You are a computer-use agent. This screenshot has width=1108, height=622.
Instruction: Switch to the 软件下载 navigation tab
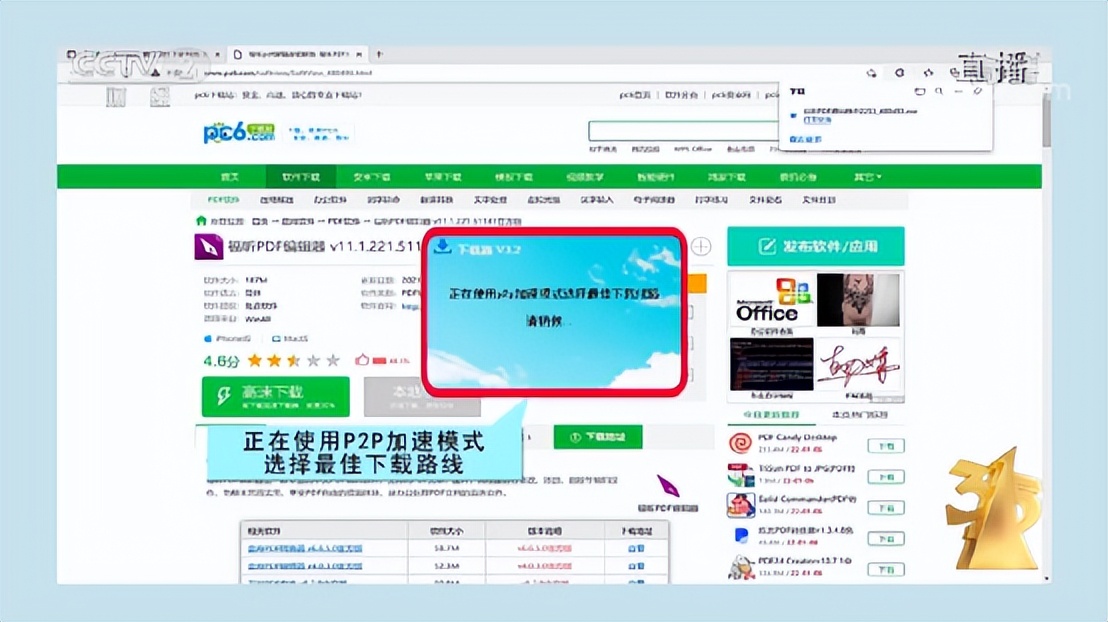302,176
